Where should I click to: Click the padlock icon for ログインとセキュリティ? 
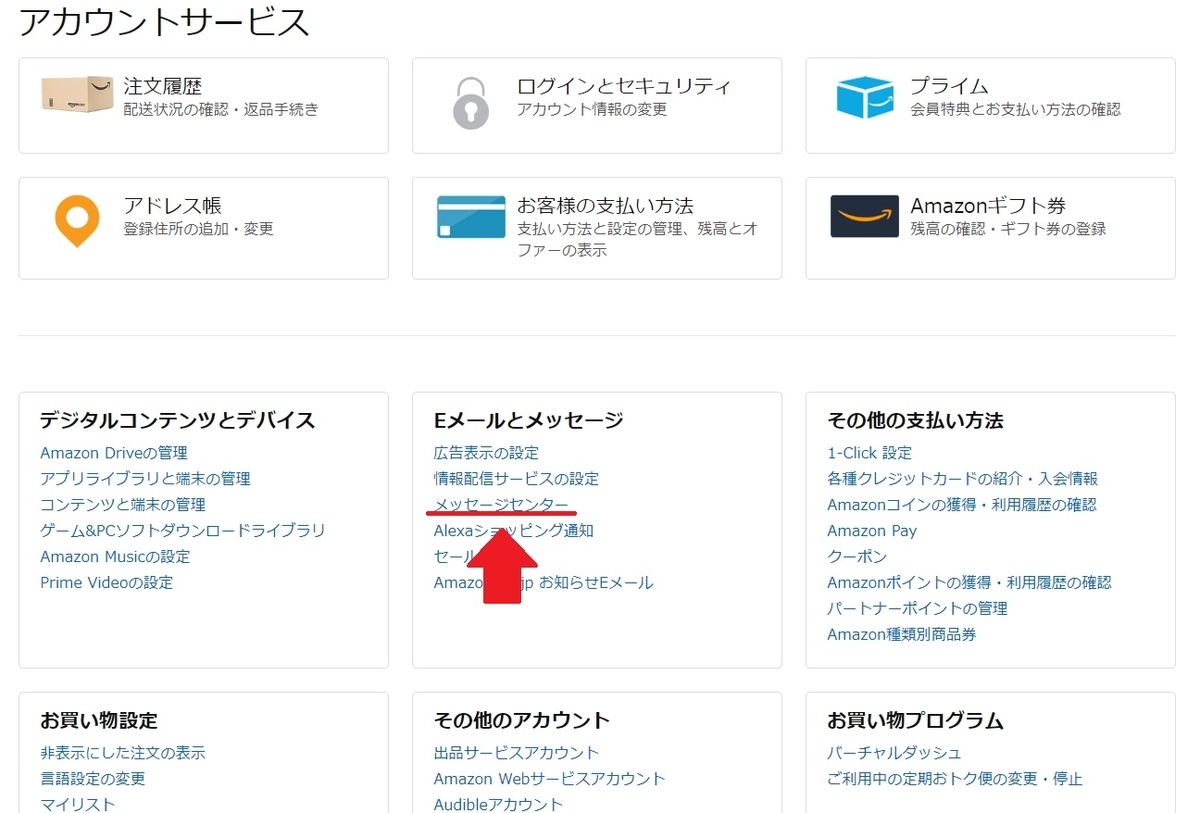tap(471, 101)
